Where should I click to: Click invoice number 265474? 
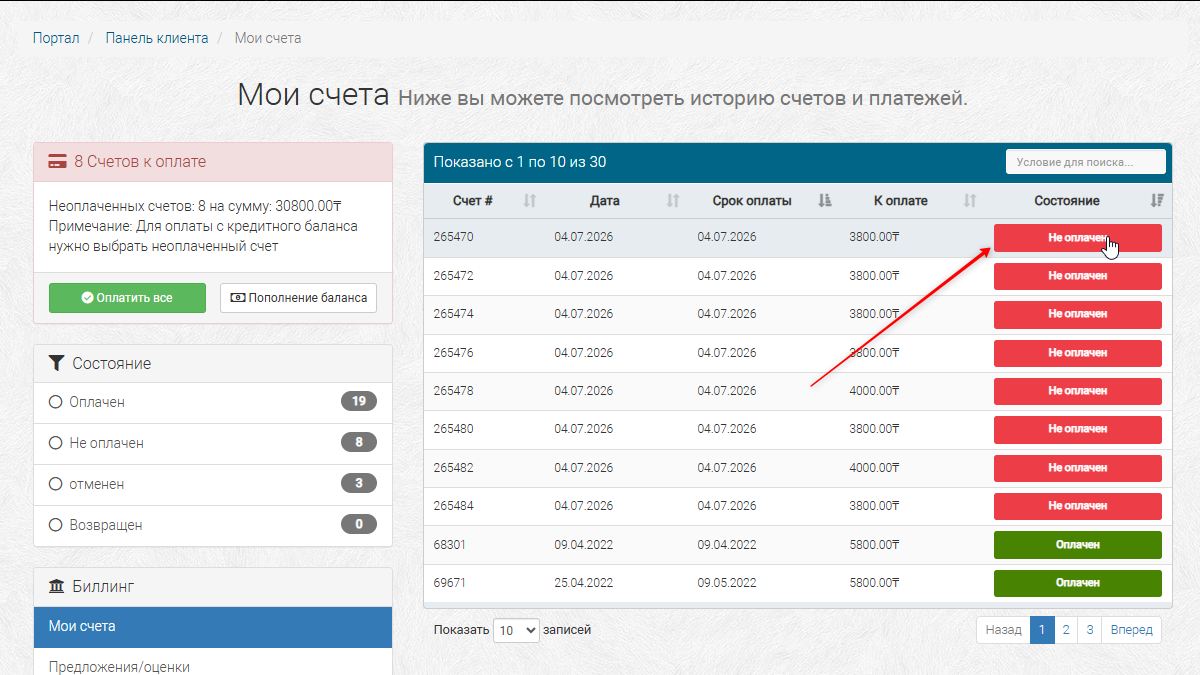click(454, 314)
